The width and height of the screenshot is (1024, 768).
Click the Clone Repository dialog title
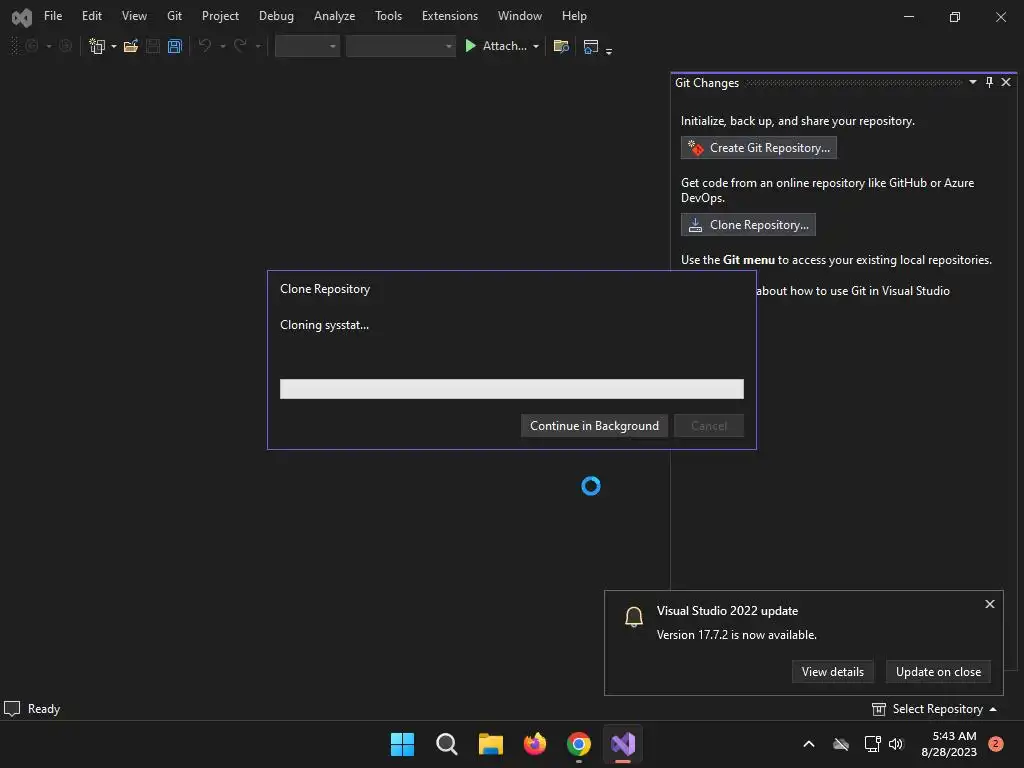pyautogui.click(x=325, y=289)
